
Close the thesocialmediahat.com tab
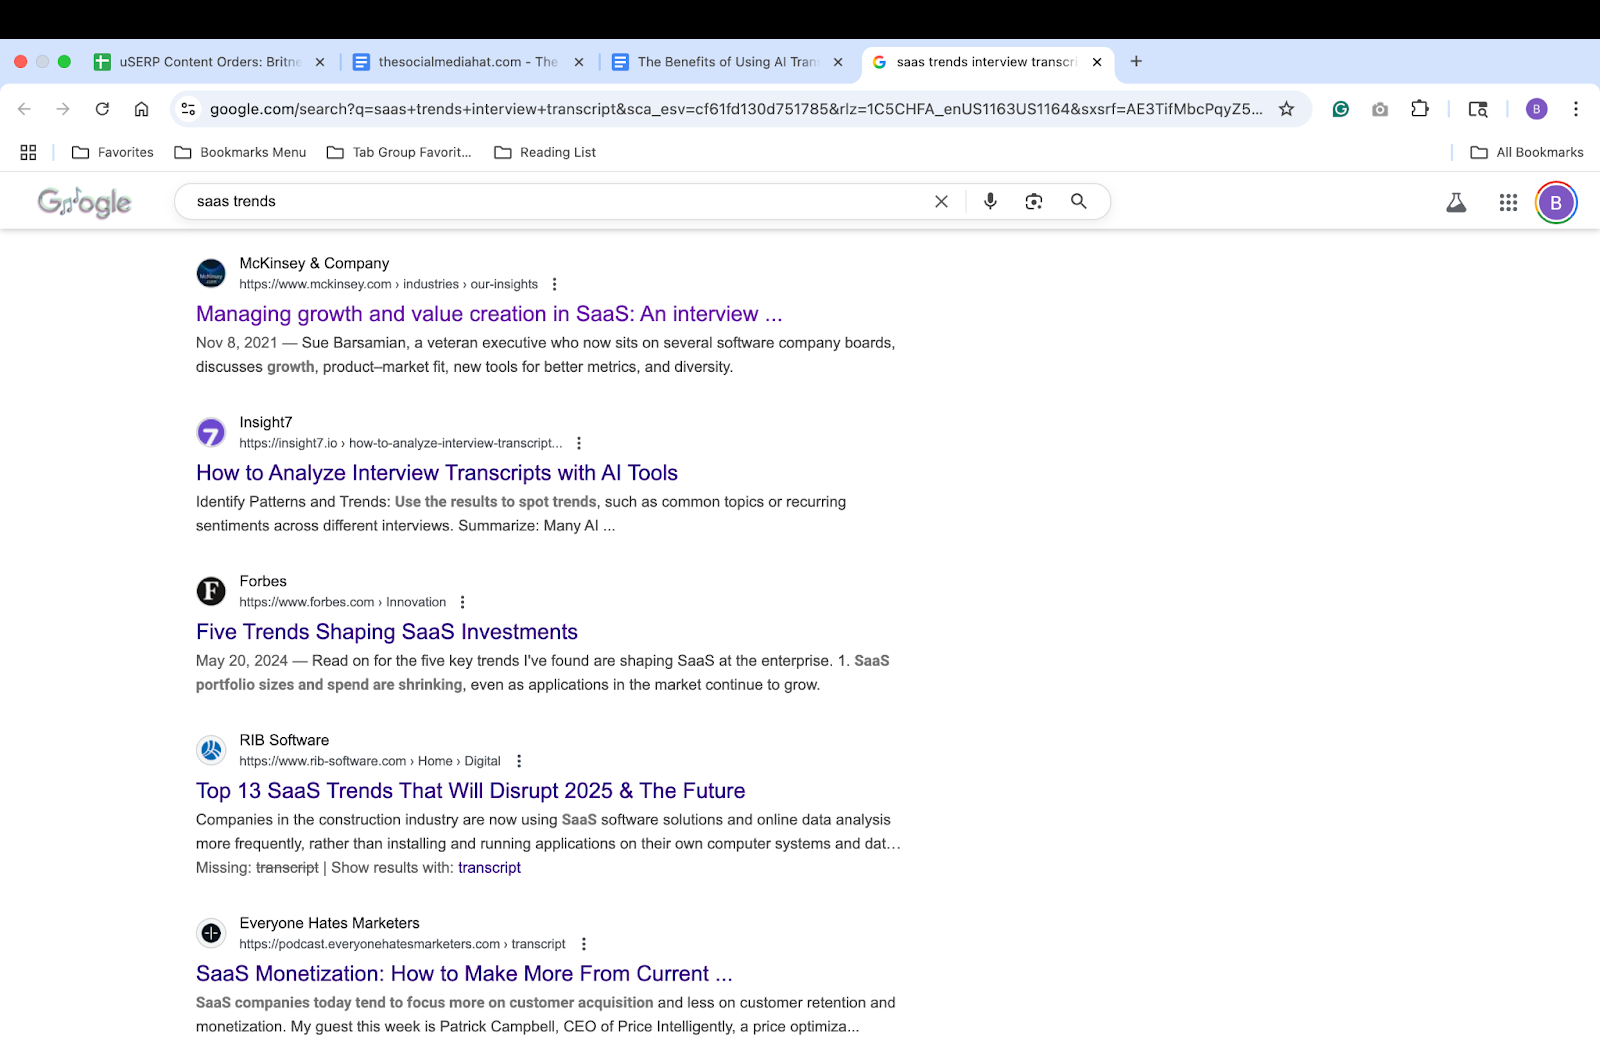pyautogui.click(x=579, y=62)
